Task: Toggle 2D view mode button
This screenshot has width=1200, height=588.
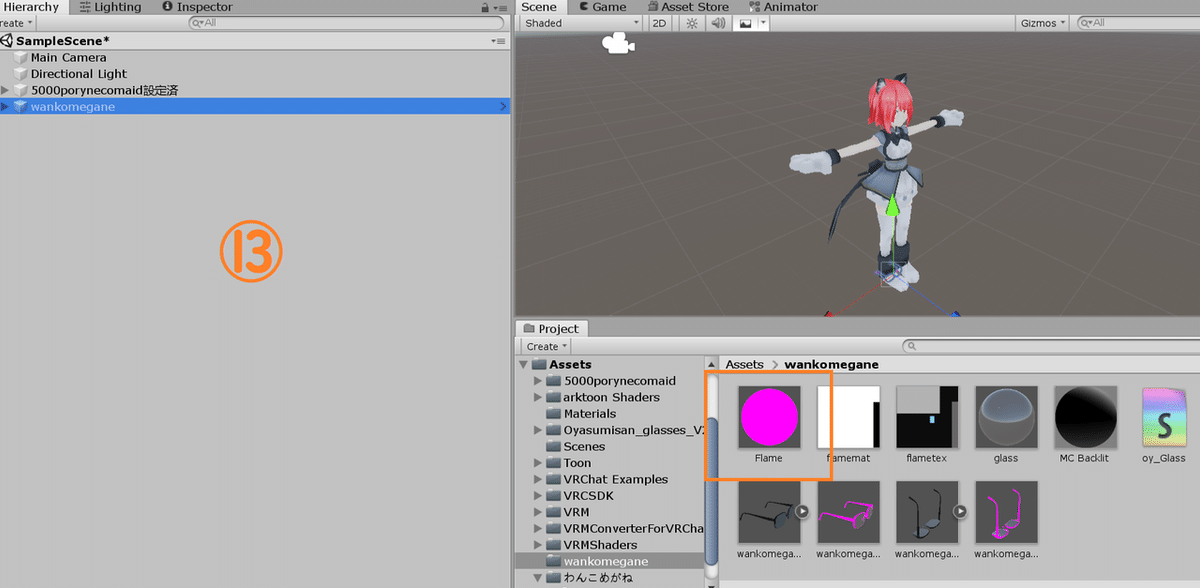Action: pyautogui.click(x=659, y=23)
